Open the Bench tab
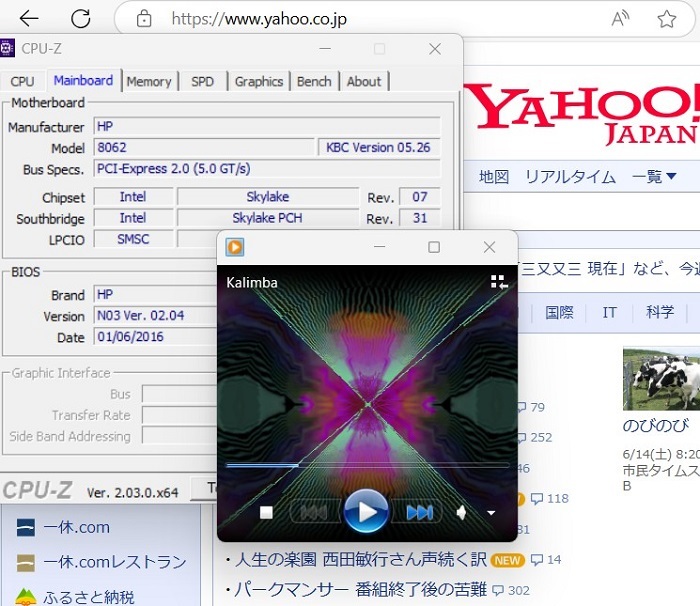The height and width of the screenshot is (606, 700). (314, 81)
